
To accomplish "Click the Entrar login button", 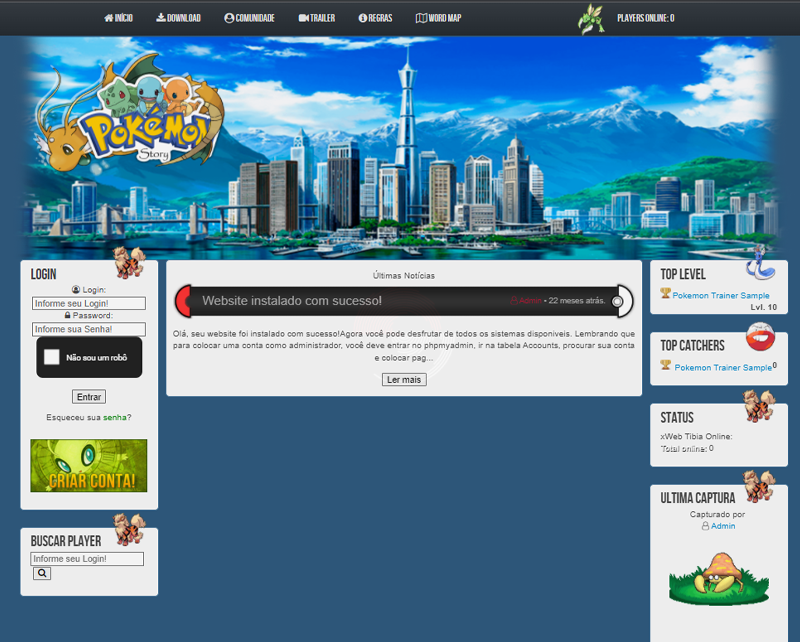I will (x=89, y=397).
